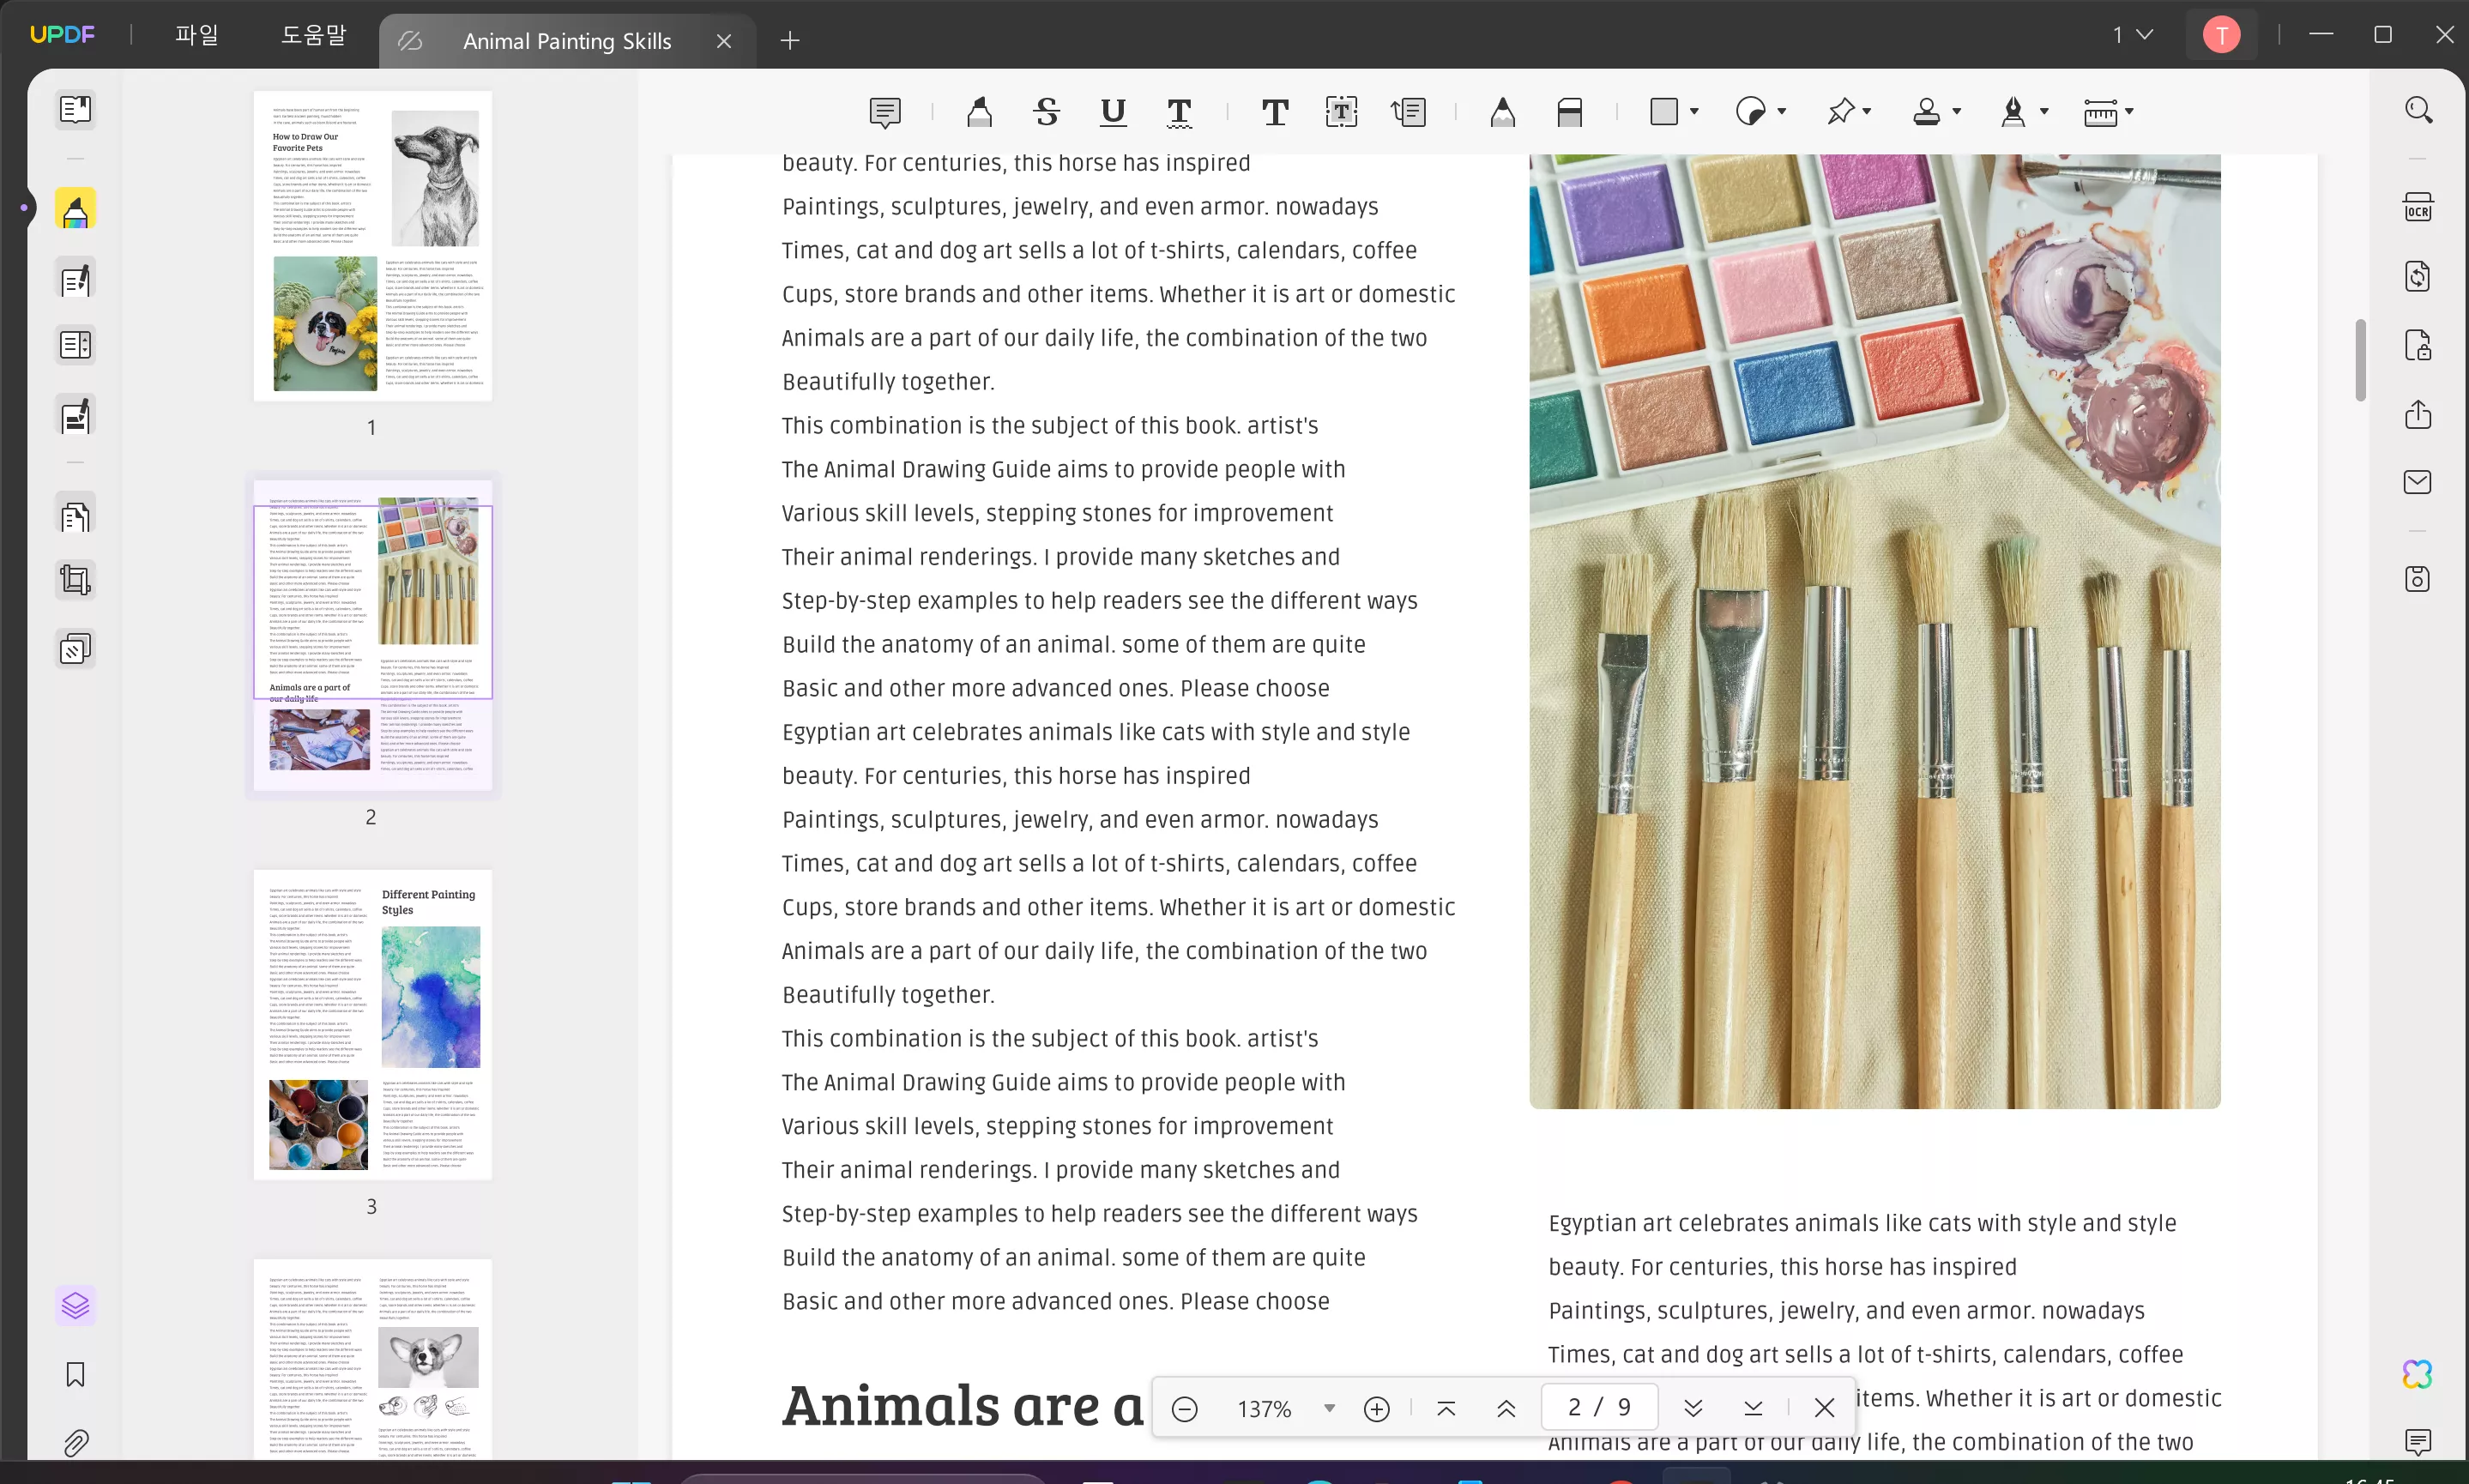This screenshot has height=1484, width=2469.
Task: Expand Rectangle shape options dropdown arrow
Action: (1694, 111)
